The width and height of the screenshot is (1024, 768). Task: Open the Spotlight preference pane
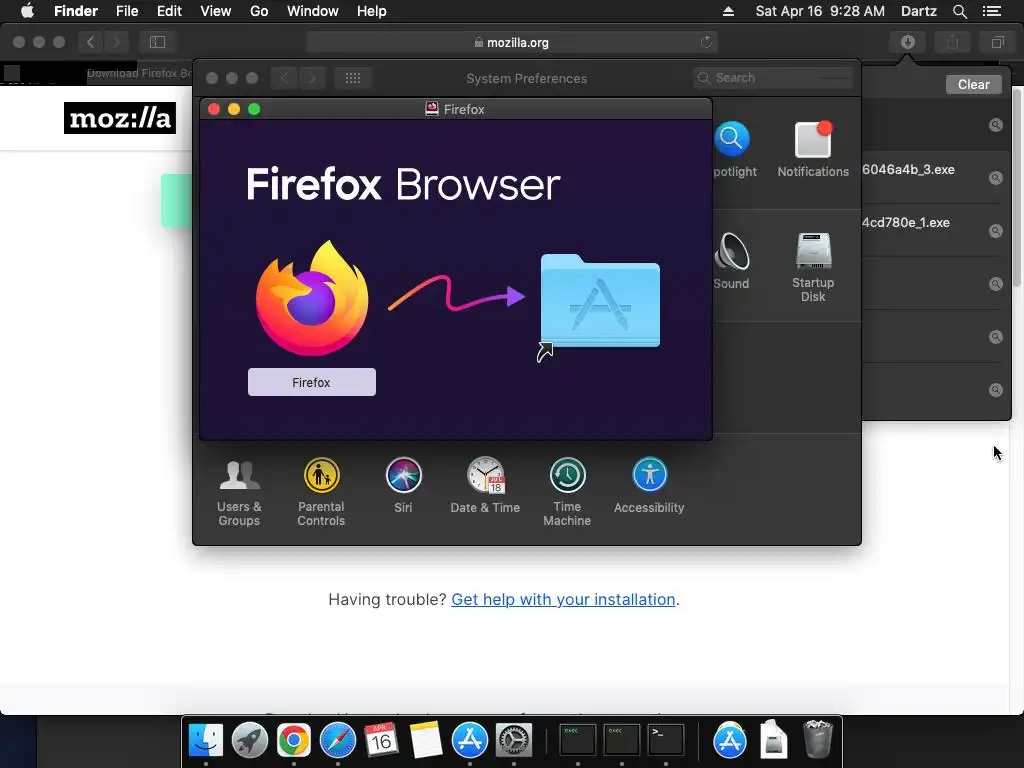[x=732, y=149]
